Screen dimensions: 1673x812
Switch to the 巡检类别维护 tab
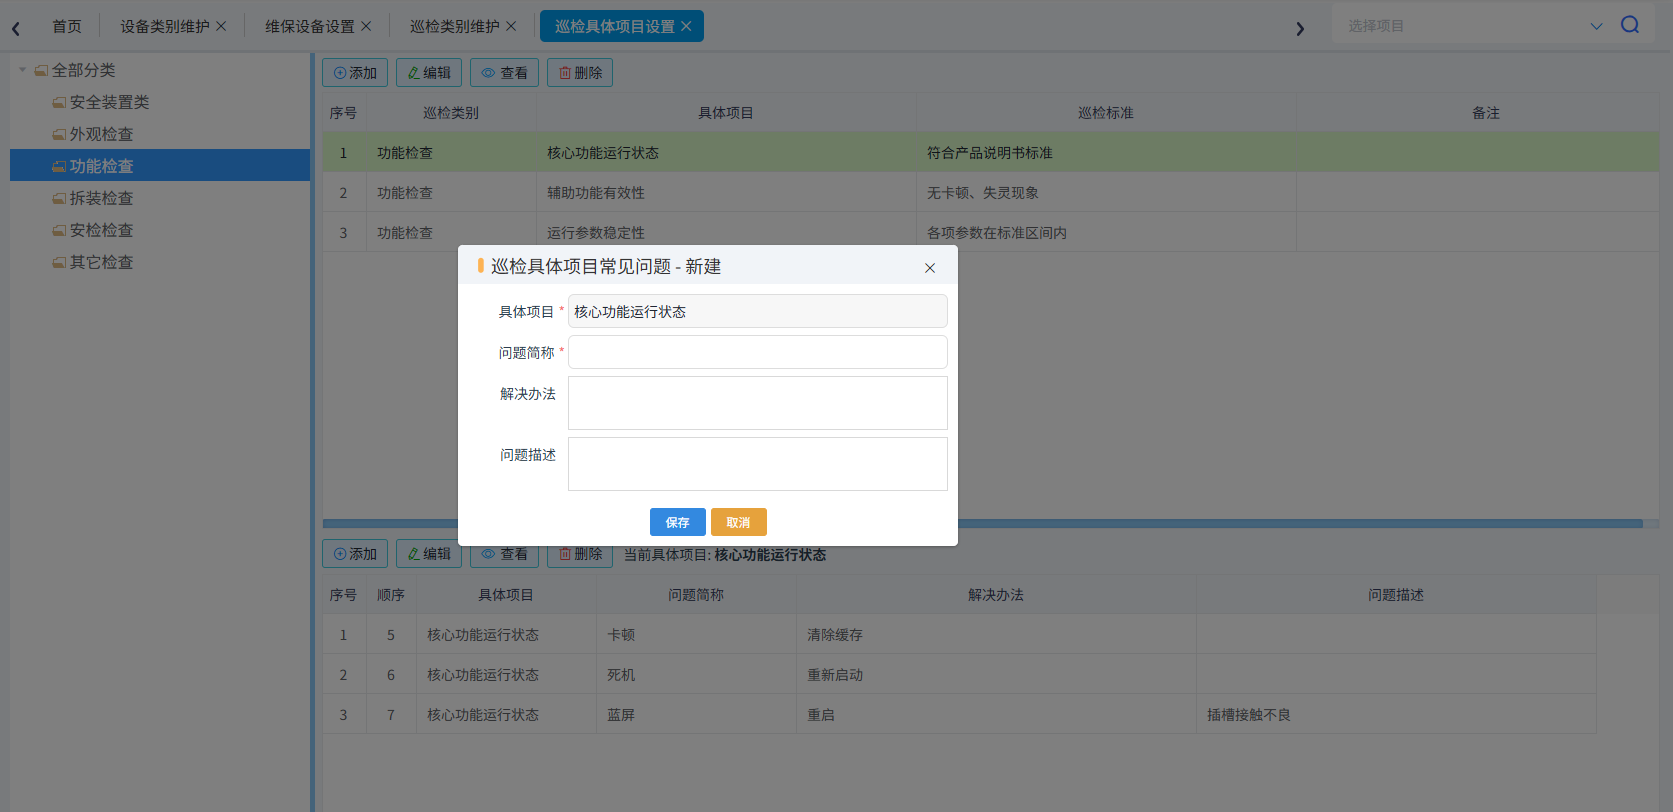point(455,26)
